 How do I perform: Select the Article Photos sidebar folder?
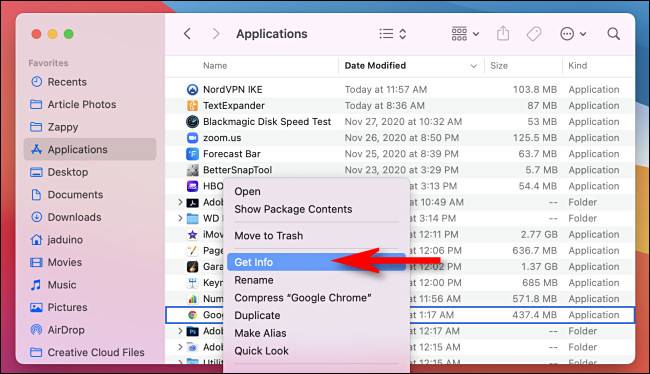click(x=90, y=104)
